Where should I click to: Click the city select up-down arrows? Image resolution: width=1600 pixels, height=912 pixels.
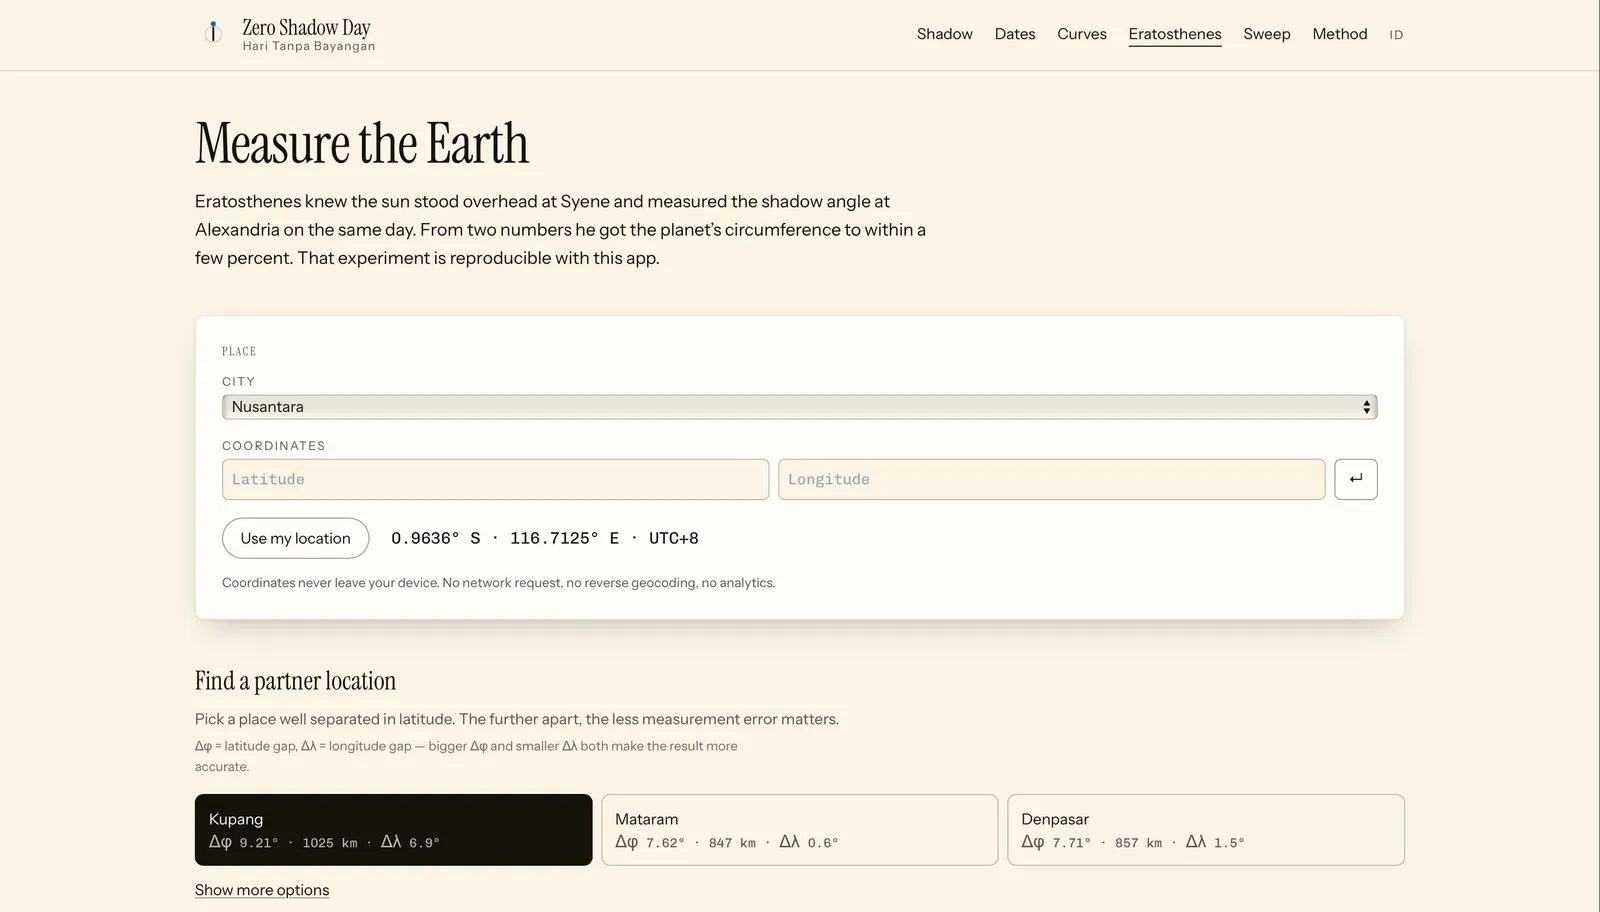coord(1366,407)
